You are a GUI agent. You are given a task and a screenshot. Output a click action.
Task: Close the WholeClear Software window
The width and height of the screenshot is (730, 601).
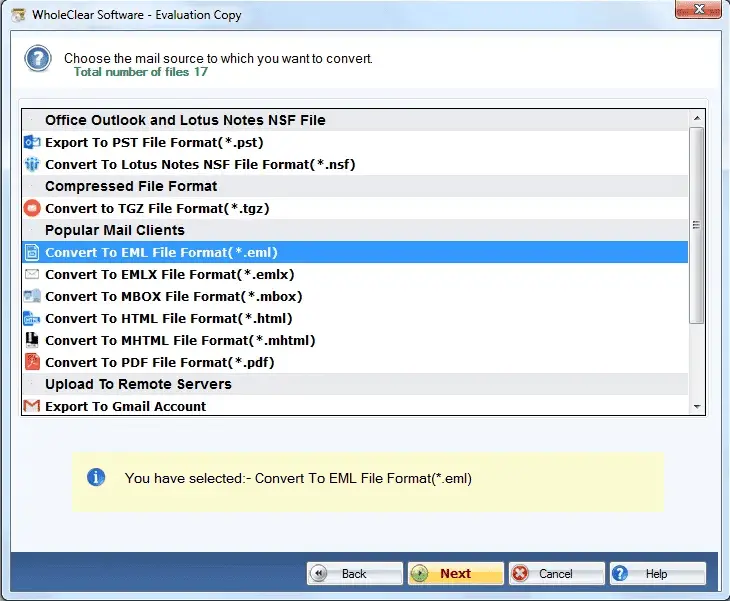(x=698, y=9)
